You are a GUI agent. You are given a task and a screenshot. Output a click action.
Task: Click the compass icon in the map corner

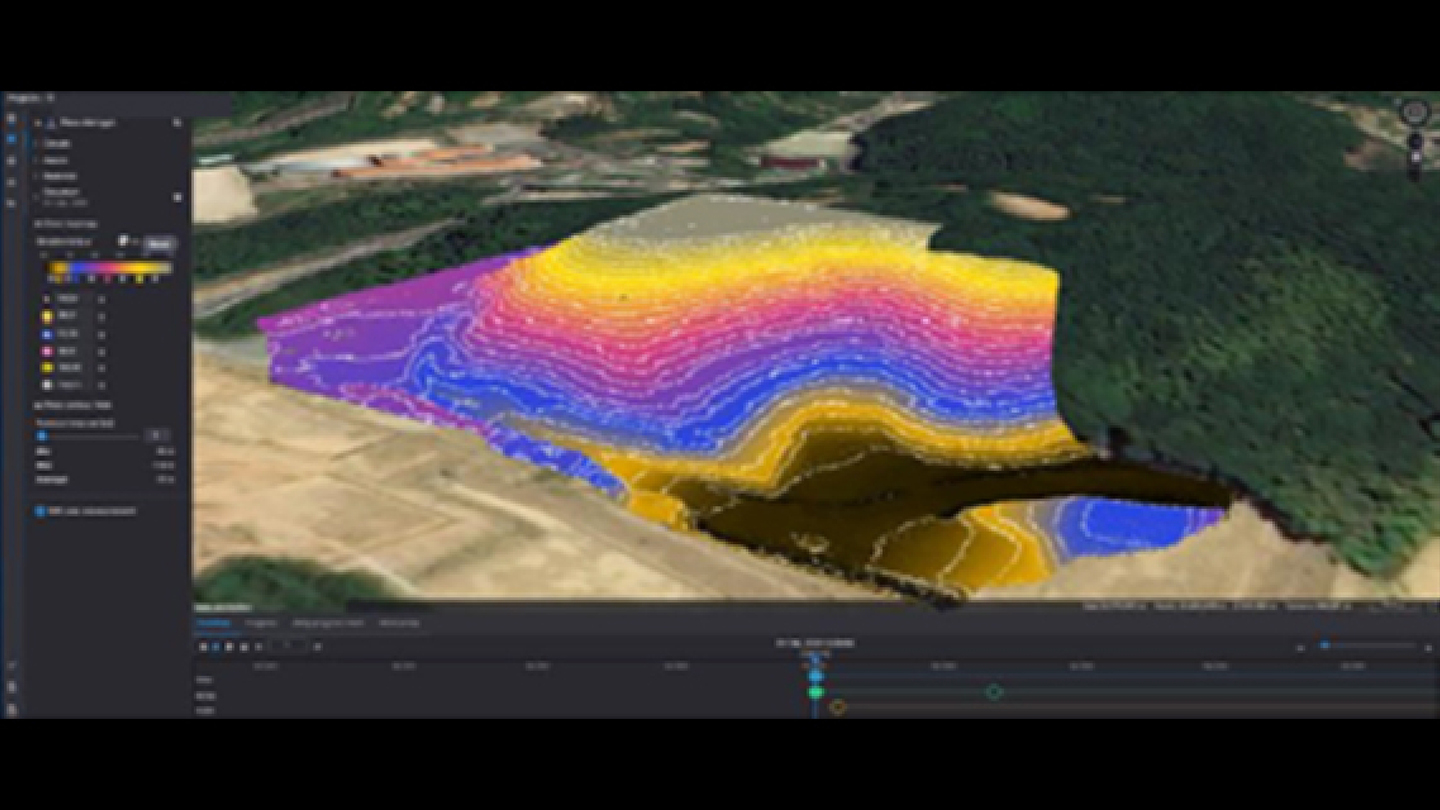(1414, 113)
